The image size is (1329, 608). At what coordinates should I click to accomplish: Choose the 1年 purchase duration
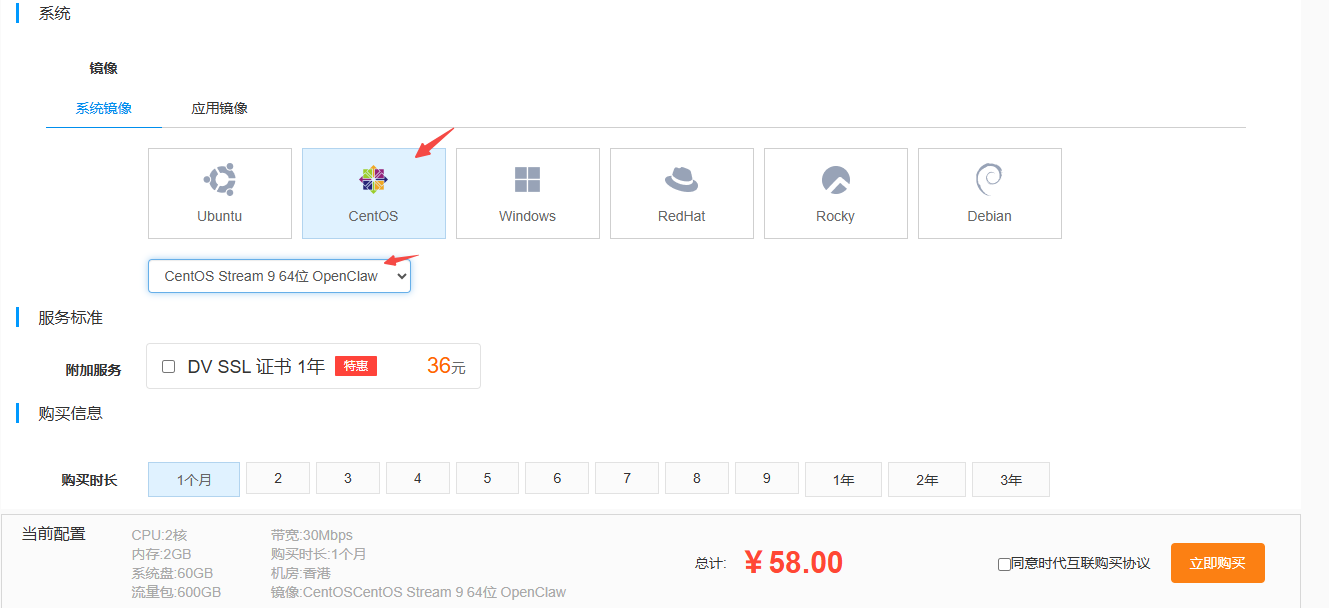[843, 479]
